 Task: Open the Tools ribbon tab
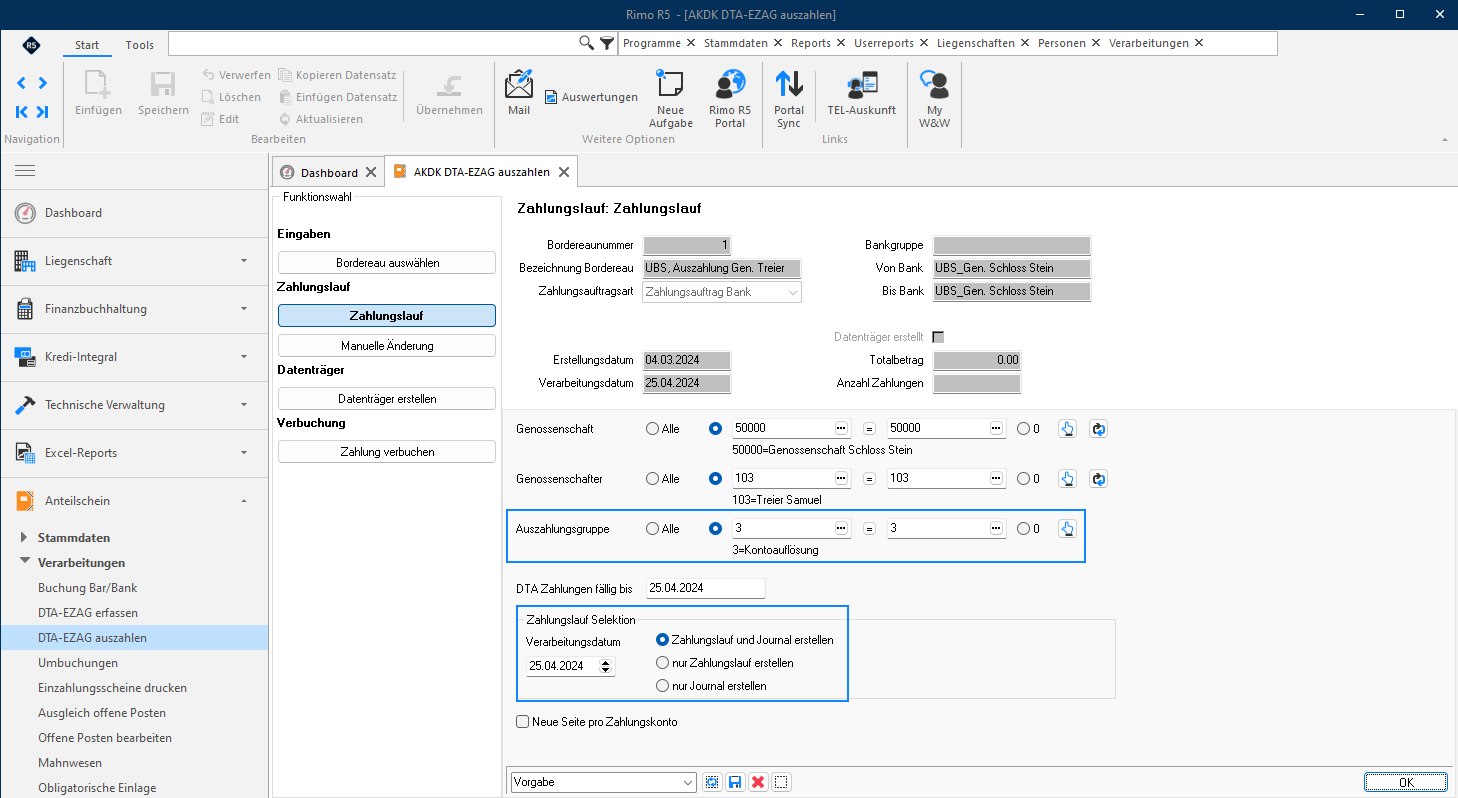pyautogui.click(x=140, y=45)
